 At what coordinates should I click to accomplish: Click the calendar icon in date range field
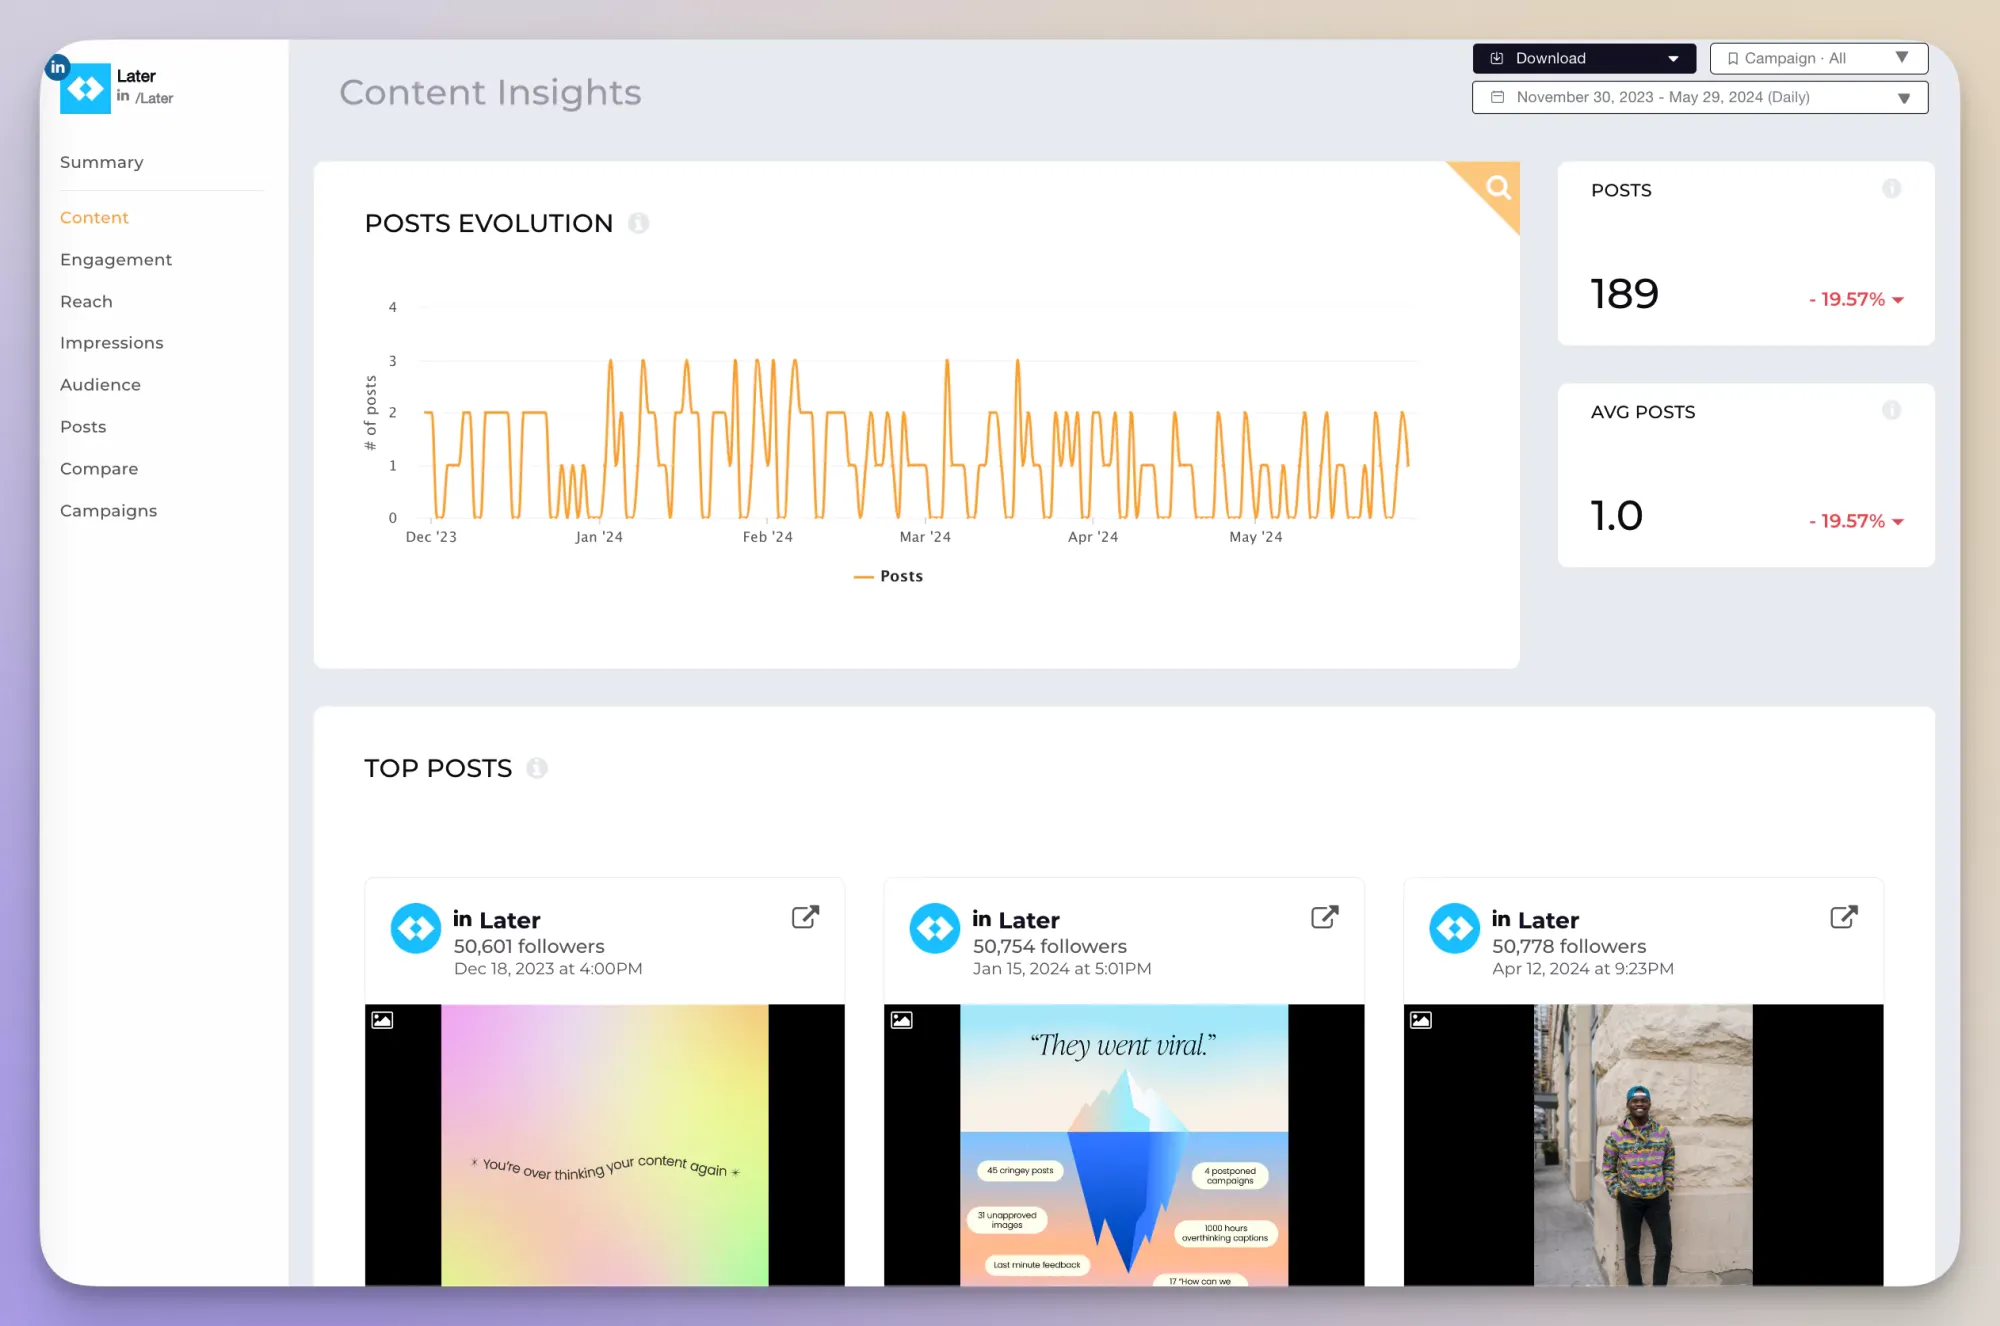1497,97
